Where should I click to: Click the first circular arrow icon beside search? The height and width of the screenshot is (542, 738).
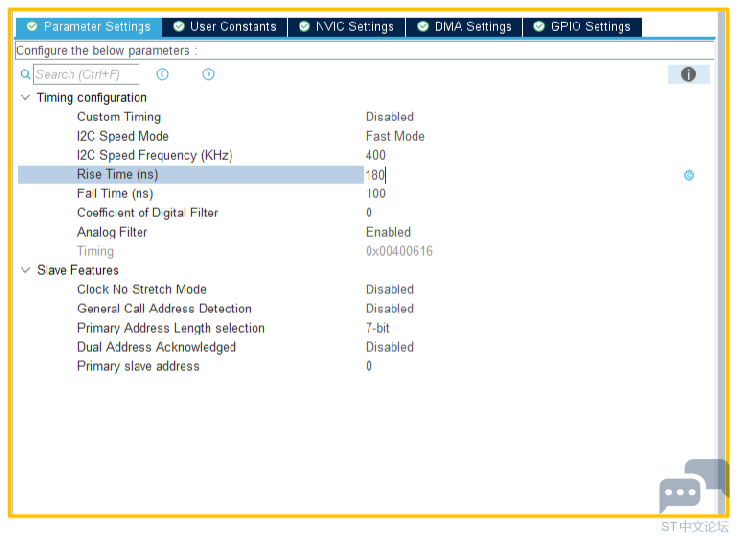(x=162, y=74)
